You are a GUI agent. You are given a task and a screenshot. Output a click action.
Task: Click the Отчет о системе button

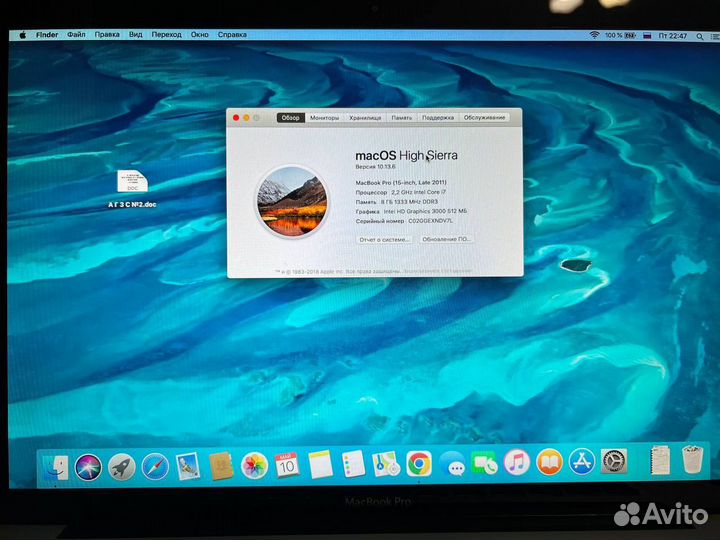pyautogui.click(x=384, y=239)
